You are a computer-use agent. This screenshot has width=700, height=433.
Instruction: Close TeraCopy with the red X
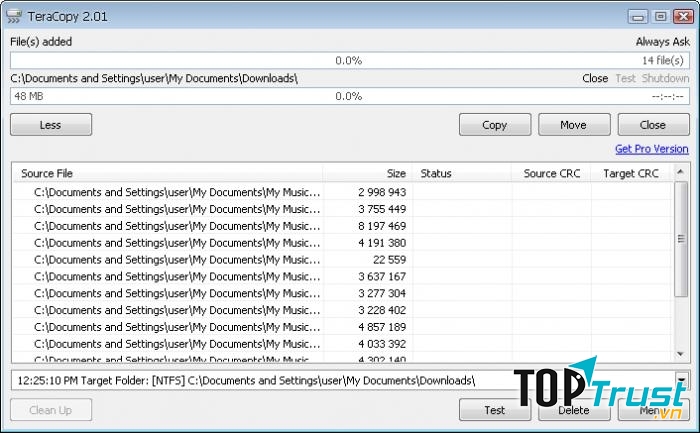point(683,17)
